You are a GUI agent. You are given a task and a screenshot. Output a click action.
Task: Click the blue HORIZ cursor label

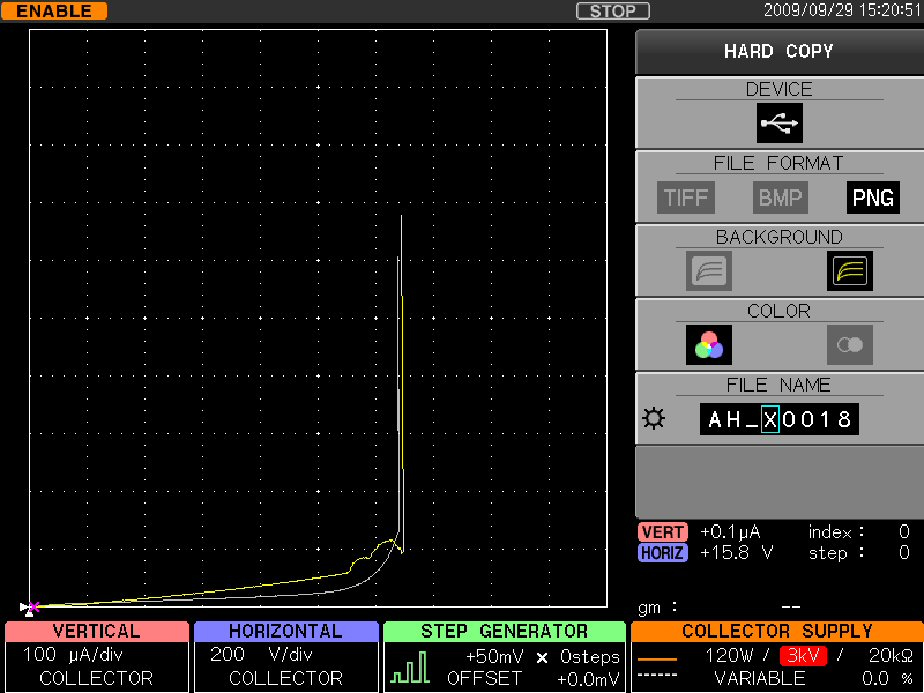tap(662, 553)
